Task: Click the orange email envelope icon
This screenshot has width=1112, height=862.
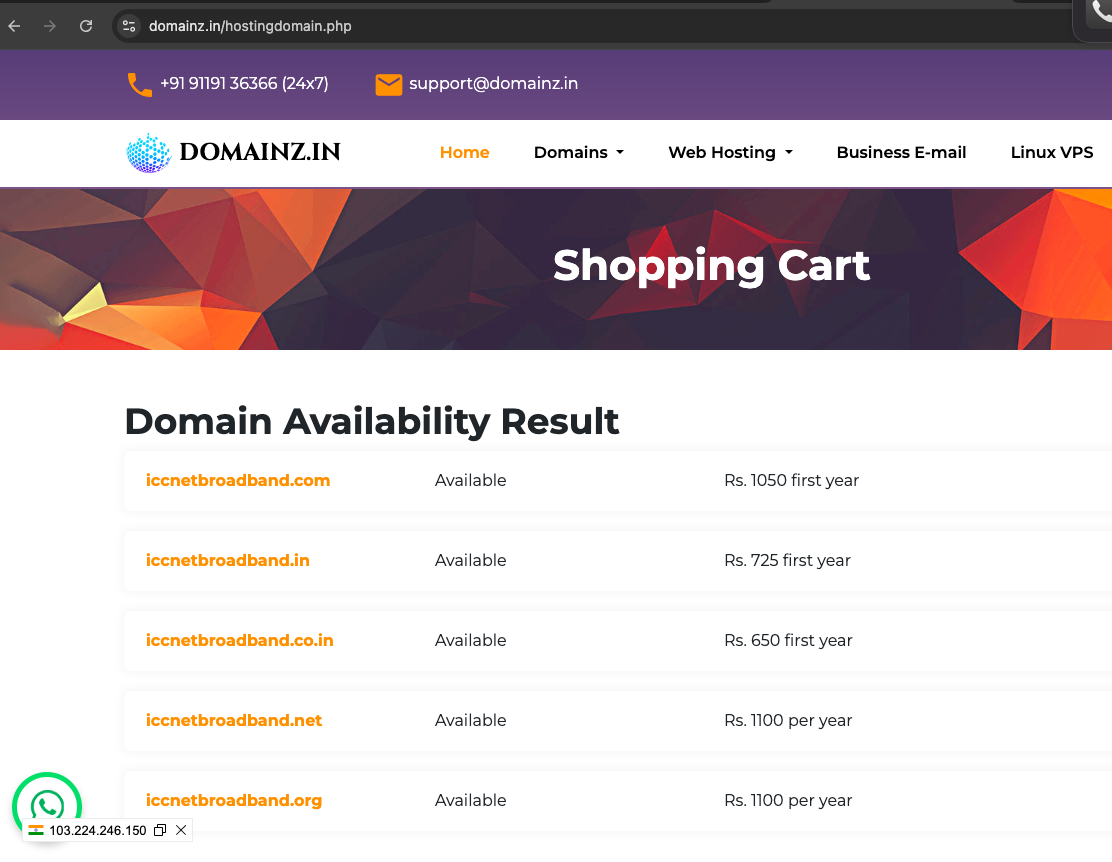Action: pyautogui.click(x=388, y=84)
